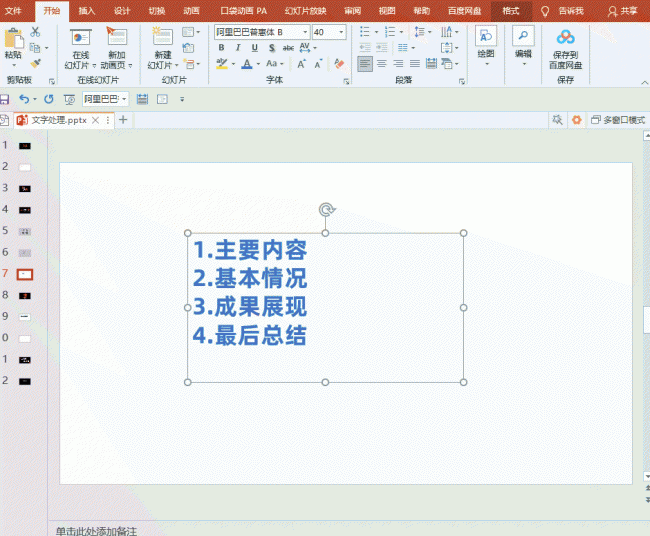Collapse the ribbon with the chevron
The height and width of the screenshot is (536, 650).
click(x=645, y=82)
